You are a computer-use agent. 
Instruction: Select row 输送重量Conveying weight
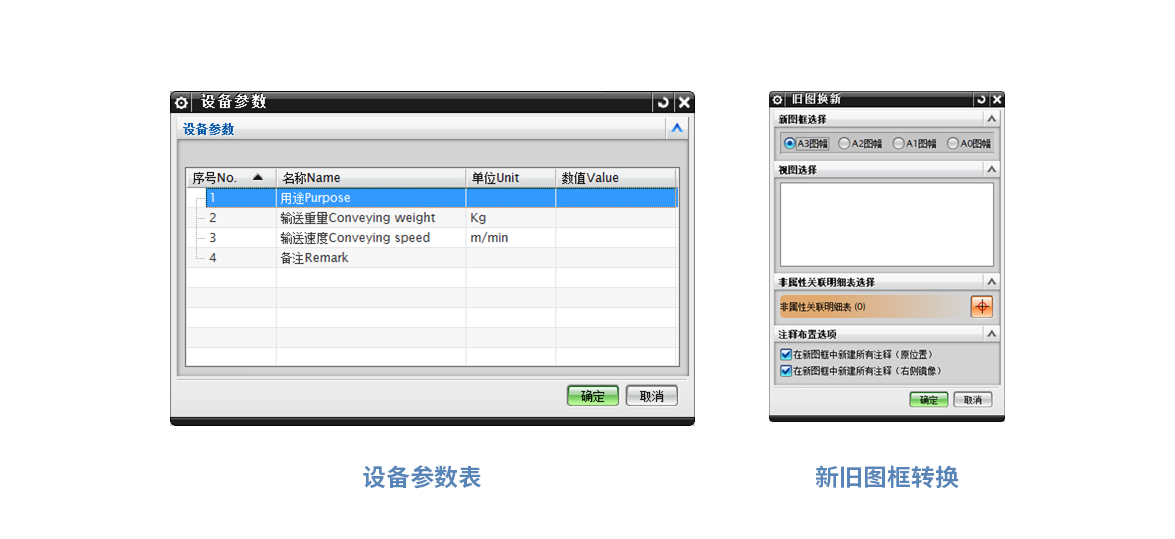point(432,218)
